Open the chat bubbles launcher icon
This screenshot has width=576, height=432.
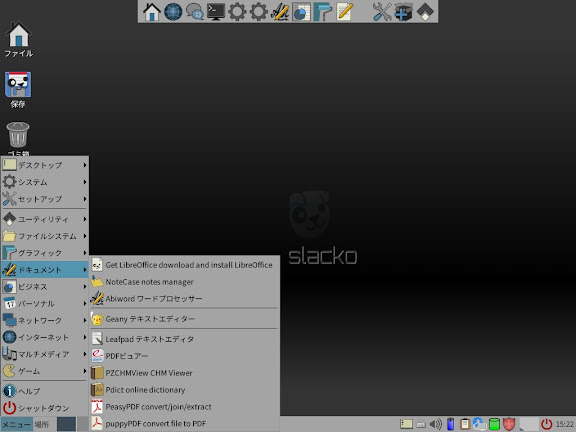(x=194, y=11)
